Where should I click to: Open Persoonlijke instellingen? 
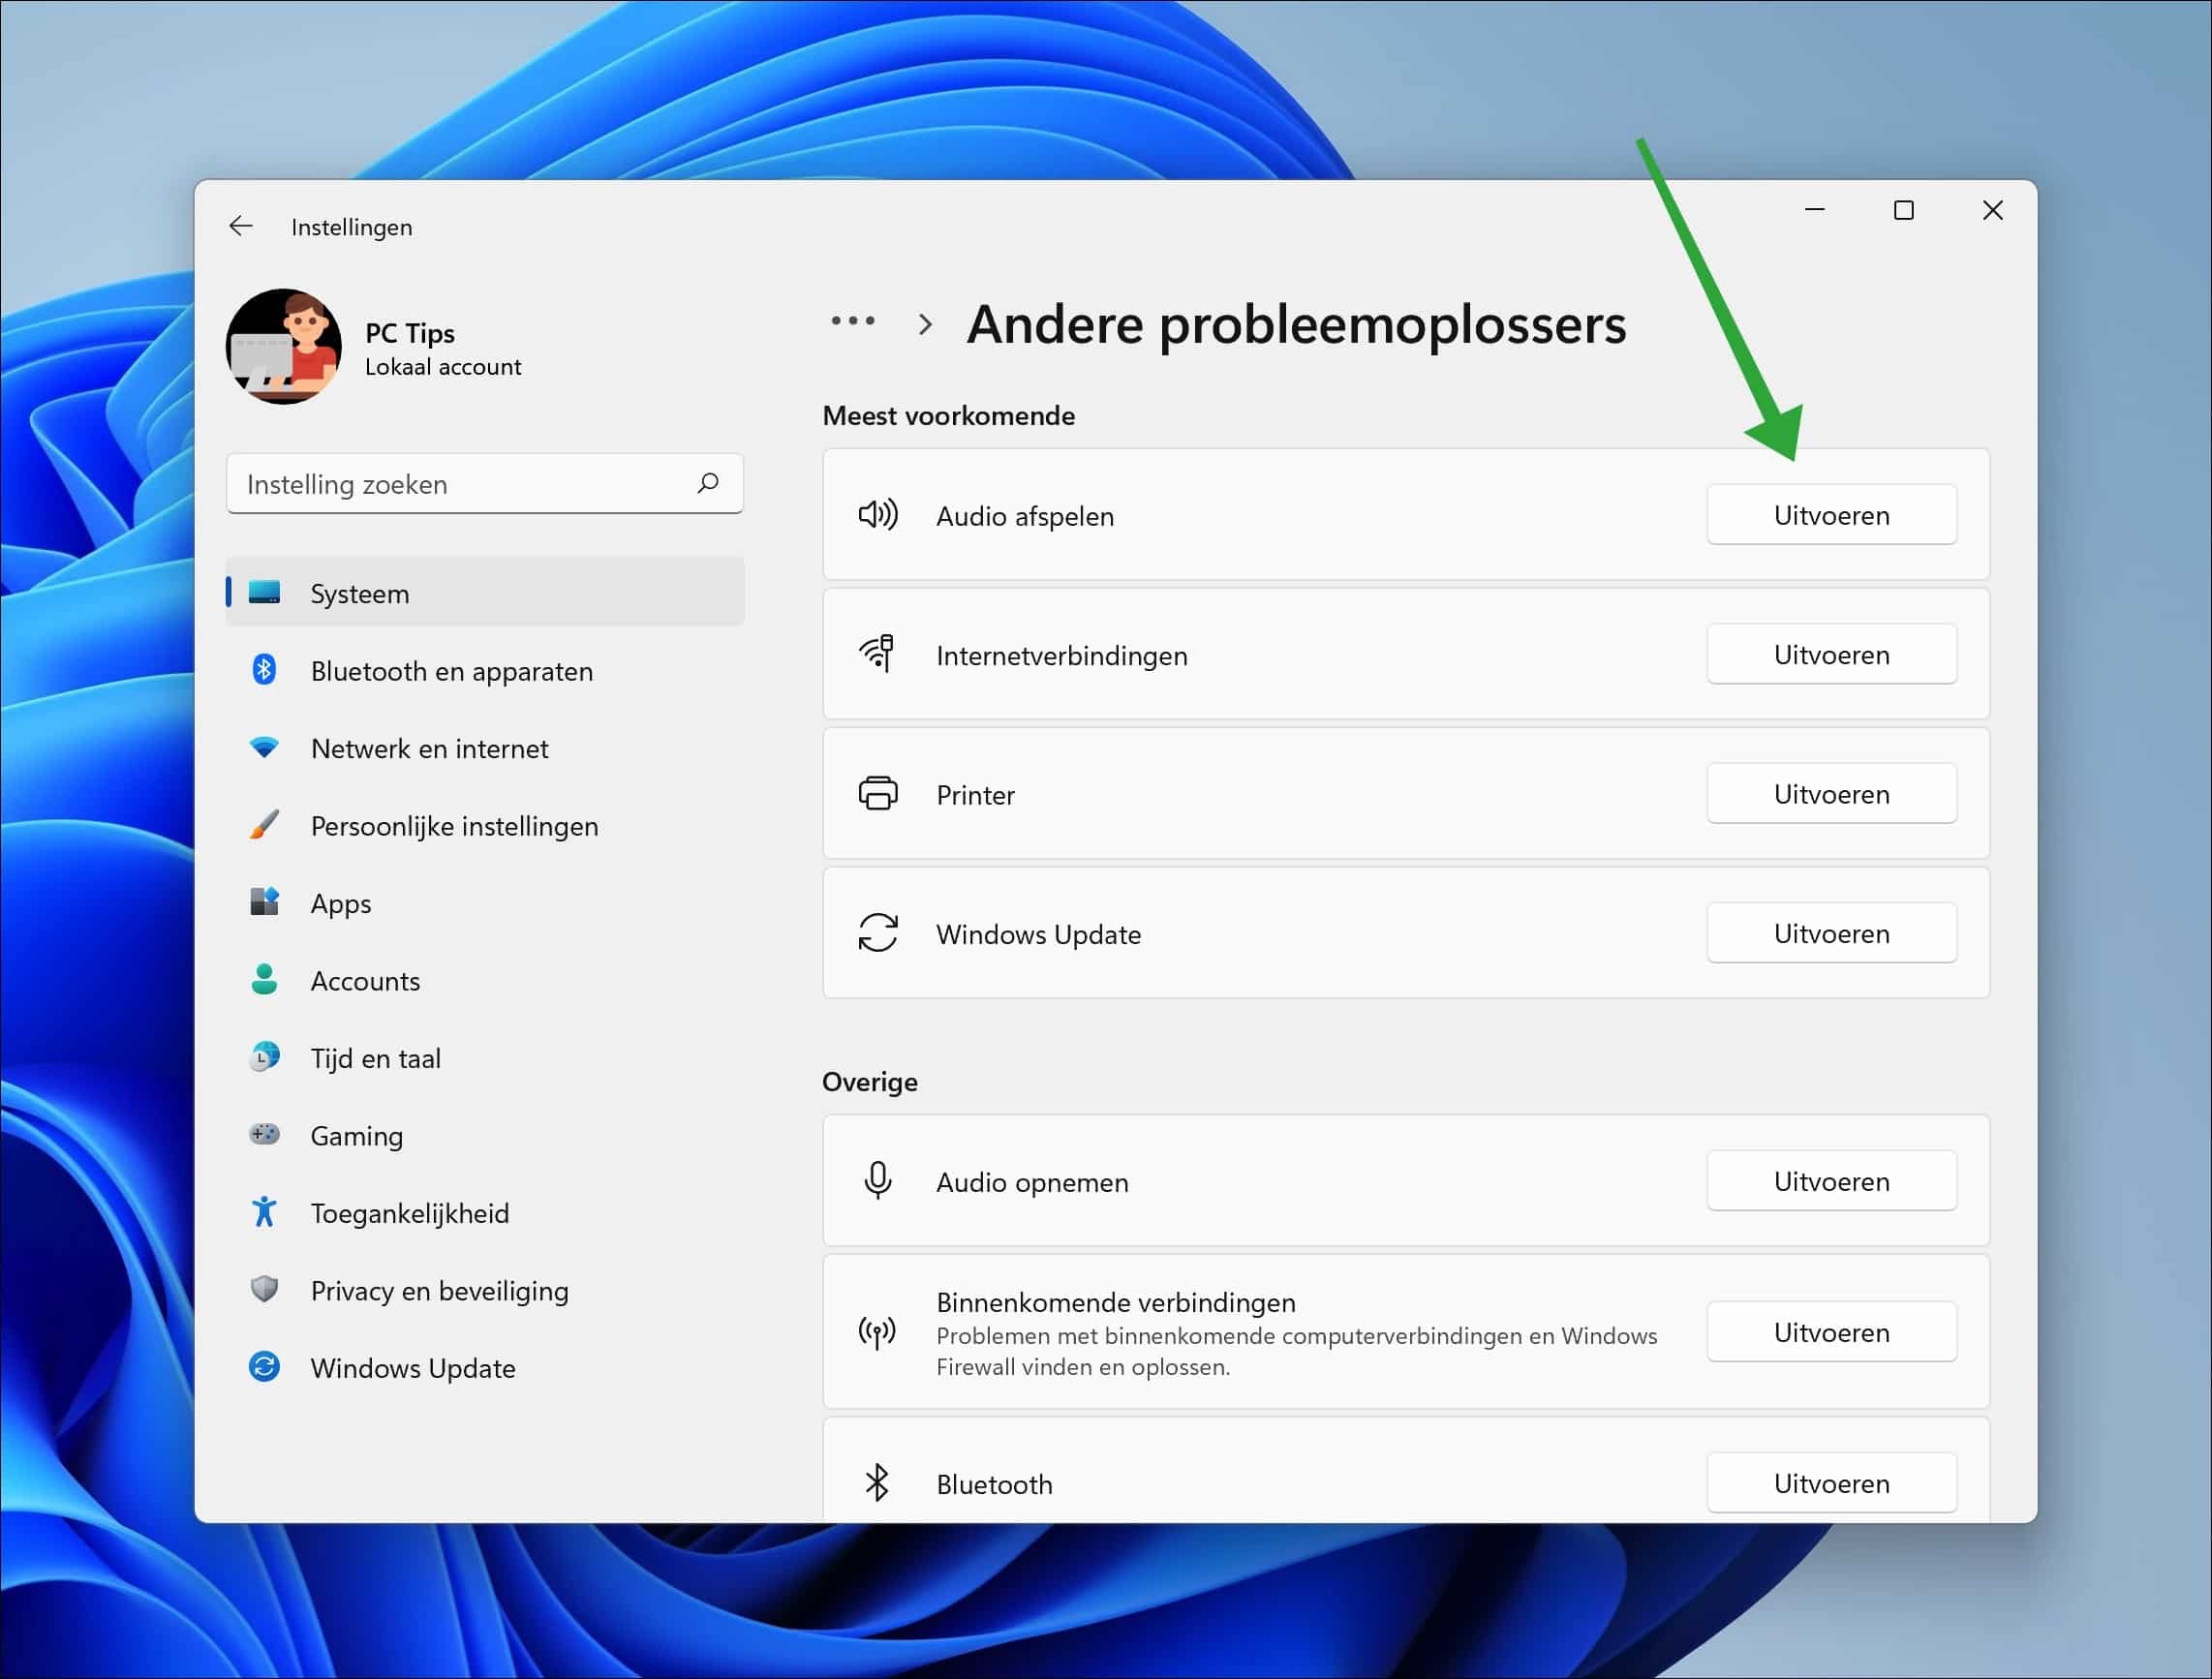click(x=485, y=826)
